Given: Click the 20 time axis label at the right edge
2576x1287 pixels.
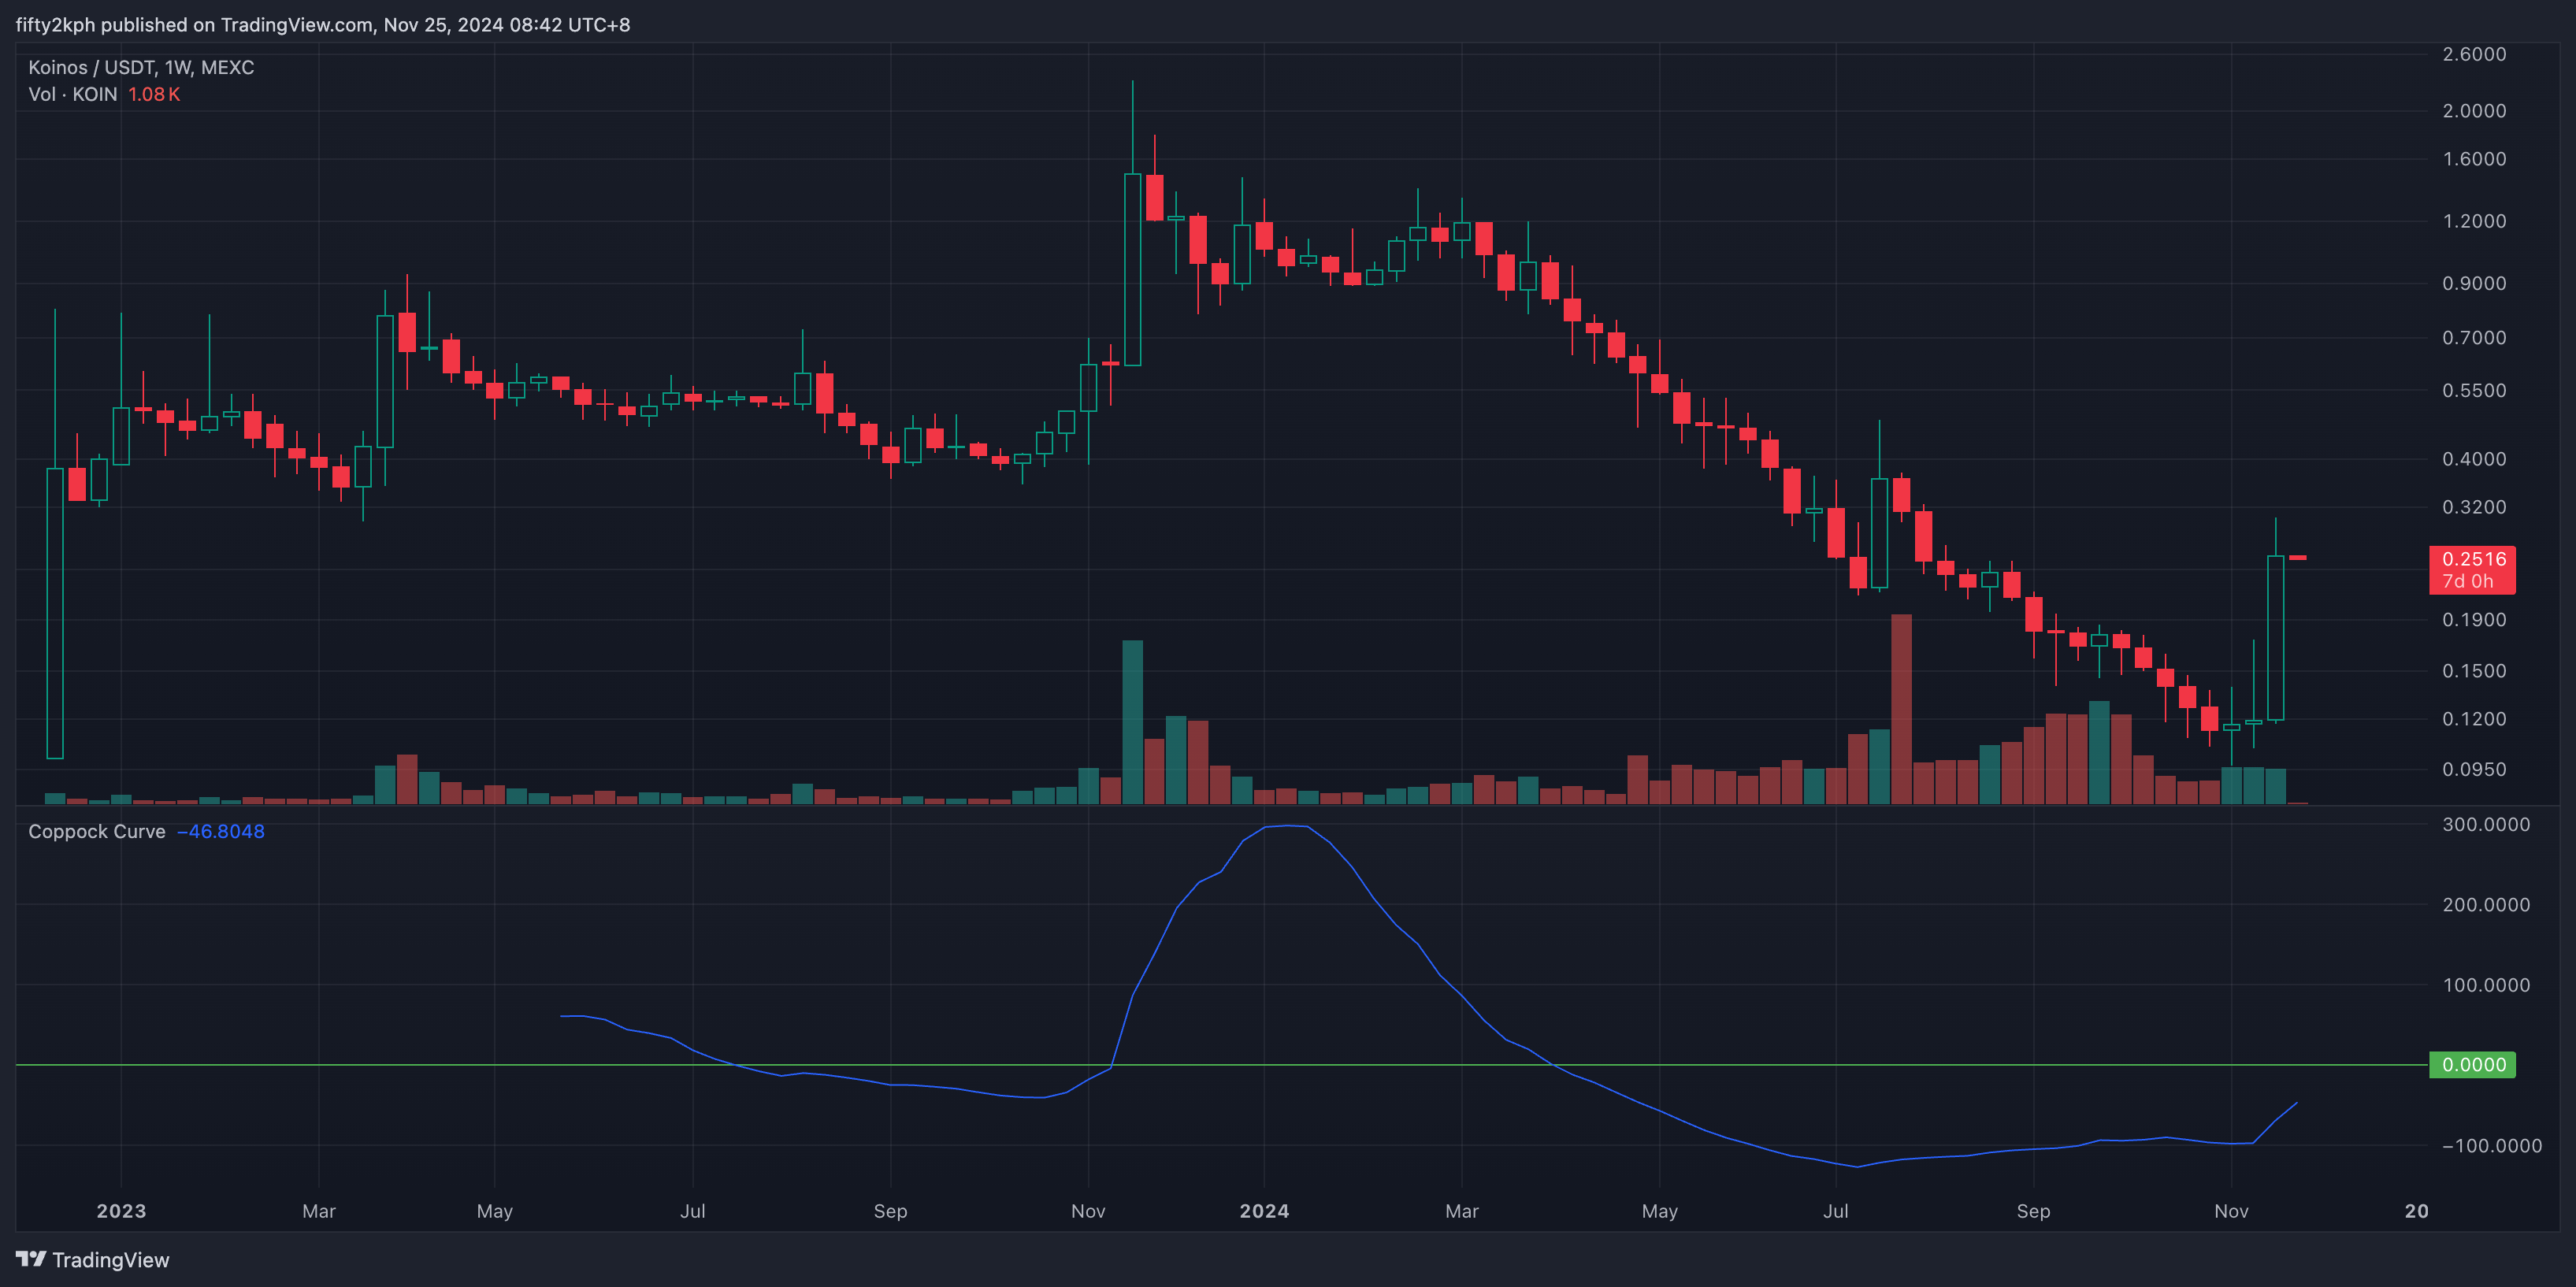Looking at the screenshot, I should click(2416, 1210).
